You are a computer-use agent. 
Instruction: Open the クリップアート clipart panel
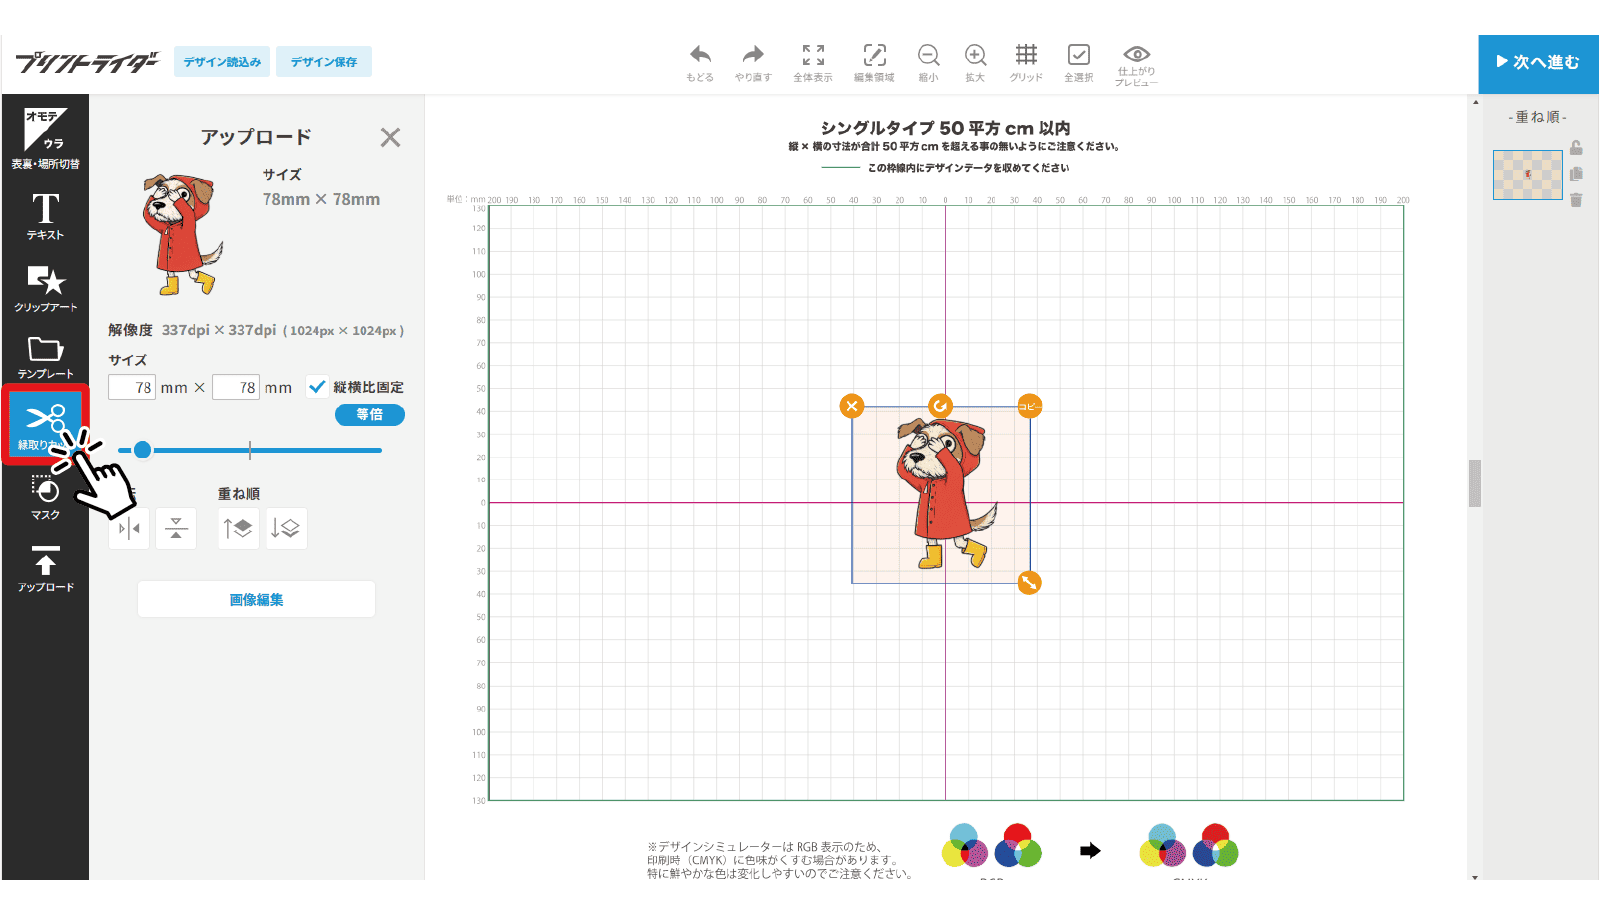pyautogui.click(x=45, y=288)
